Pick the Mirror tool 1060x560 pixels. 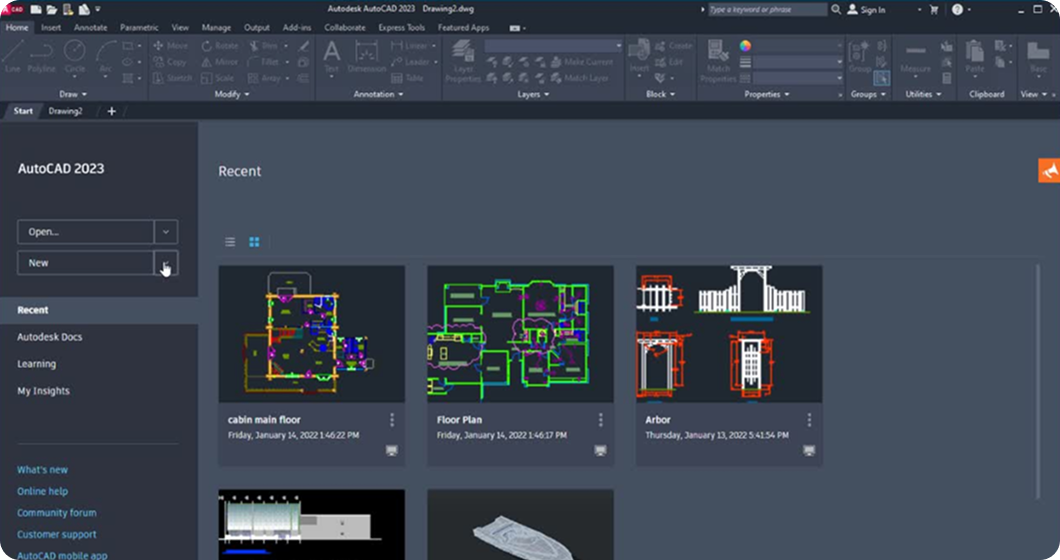(220, 62)
